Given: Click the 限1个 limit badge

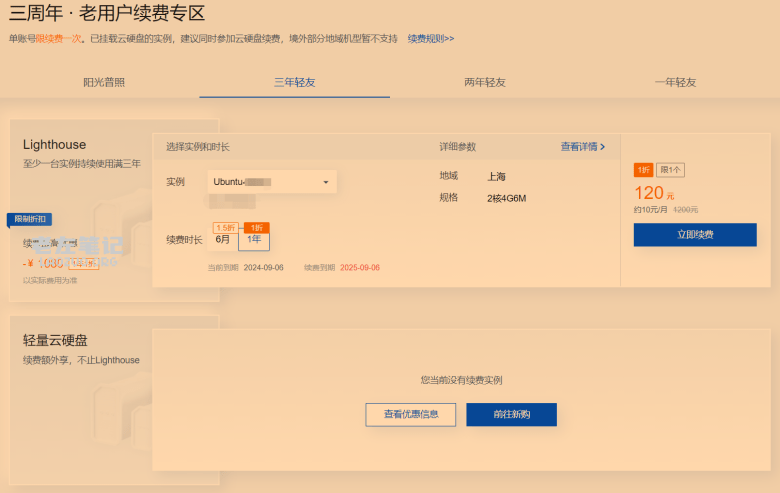Looking at the screenshot, I should (x=670, y=170).
